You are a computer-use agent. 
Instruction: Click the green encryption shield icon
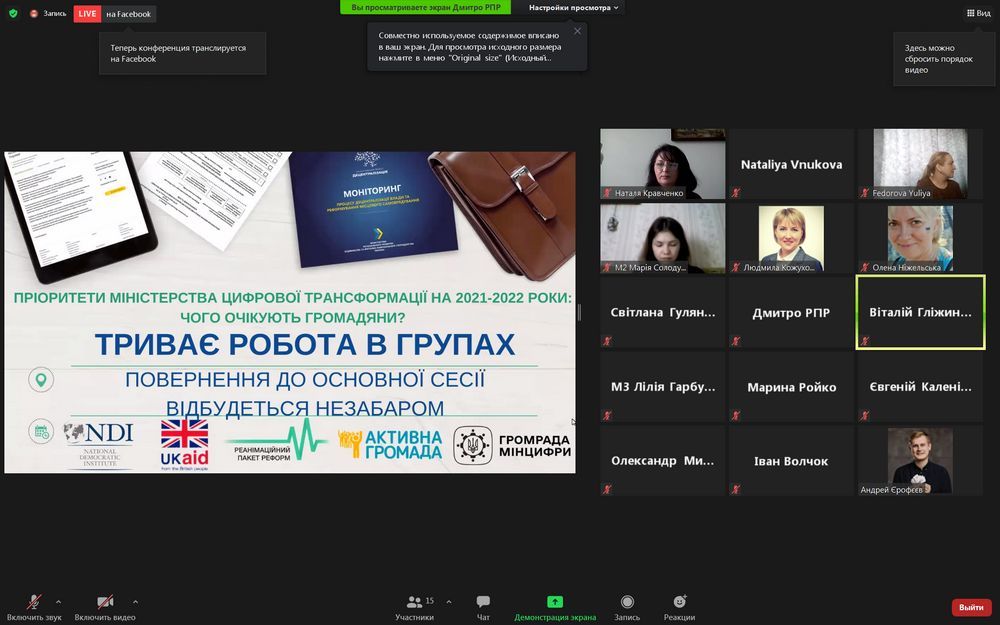[x=13, y=13]
